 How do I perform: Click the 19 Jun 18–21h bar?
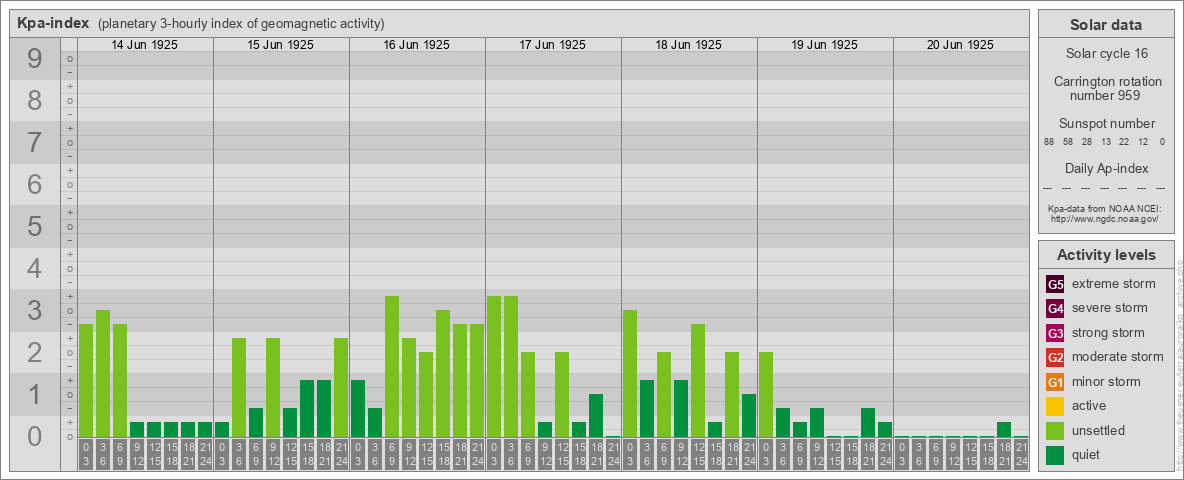[x=868, y=423]
